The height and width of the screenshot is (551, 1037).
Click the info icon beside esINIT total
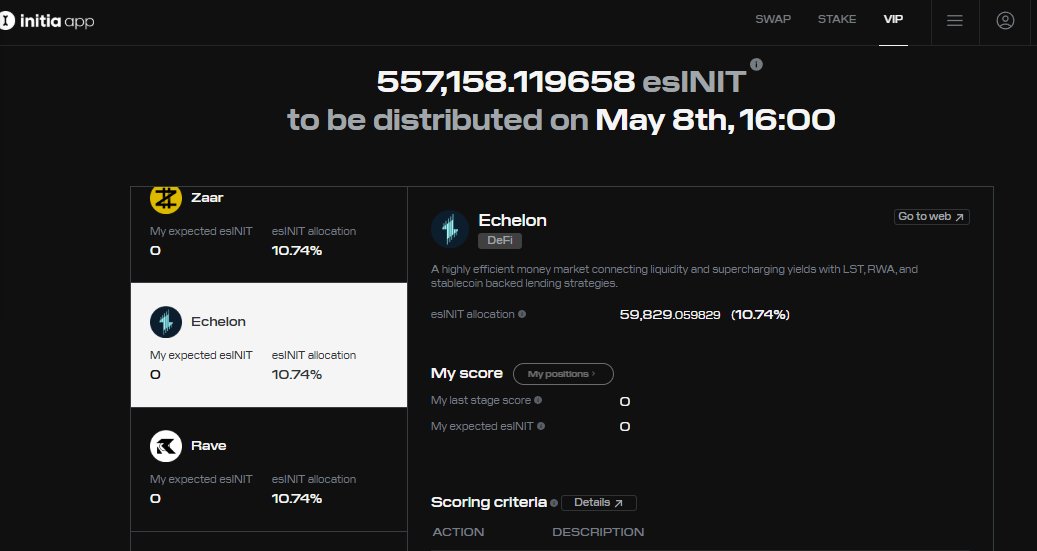[x=756, y=64]
